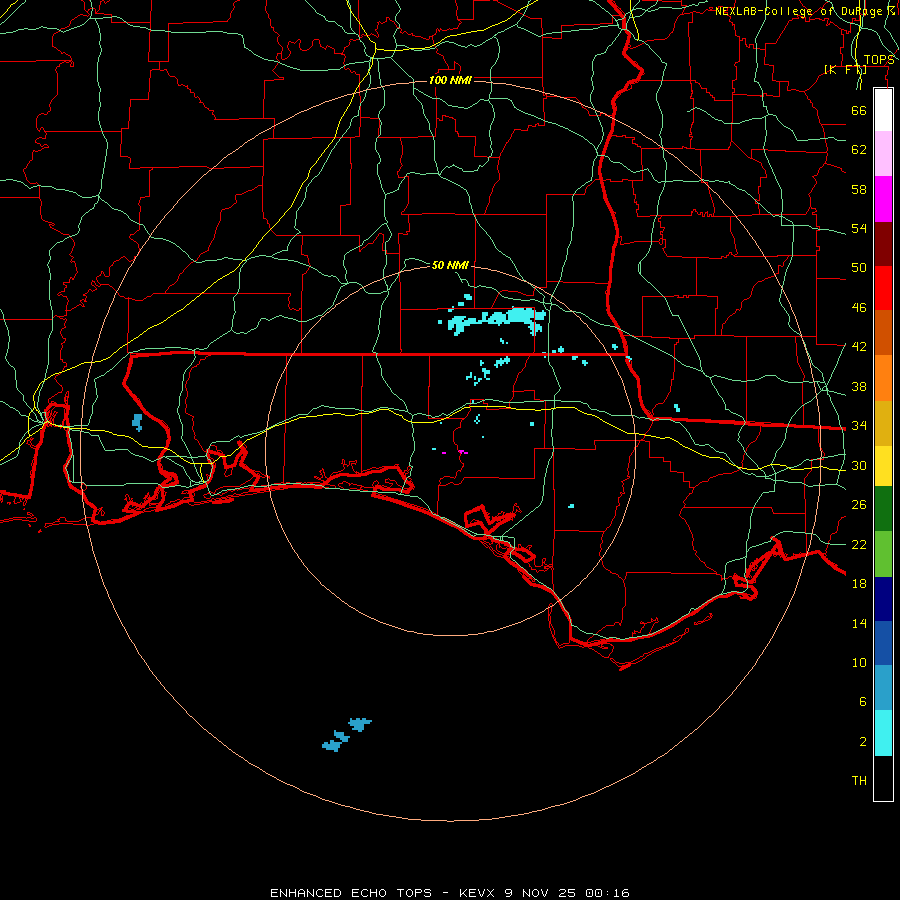The image size is (900, 900).
Task: Click the yellow legend swatch near 30
Action: (x=883, y=466)
